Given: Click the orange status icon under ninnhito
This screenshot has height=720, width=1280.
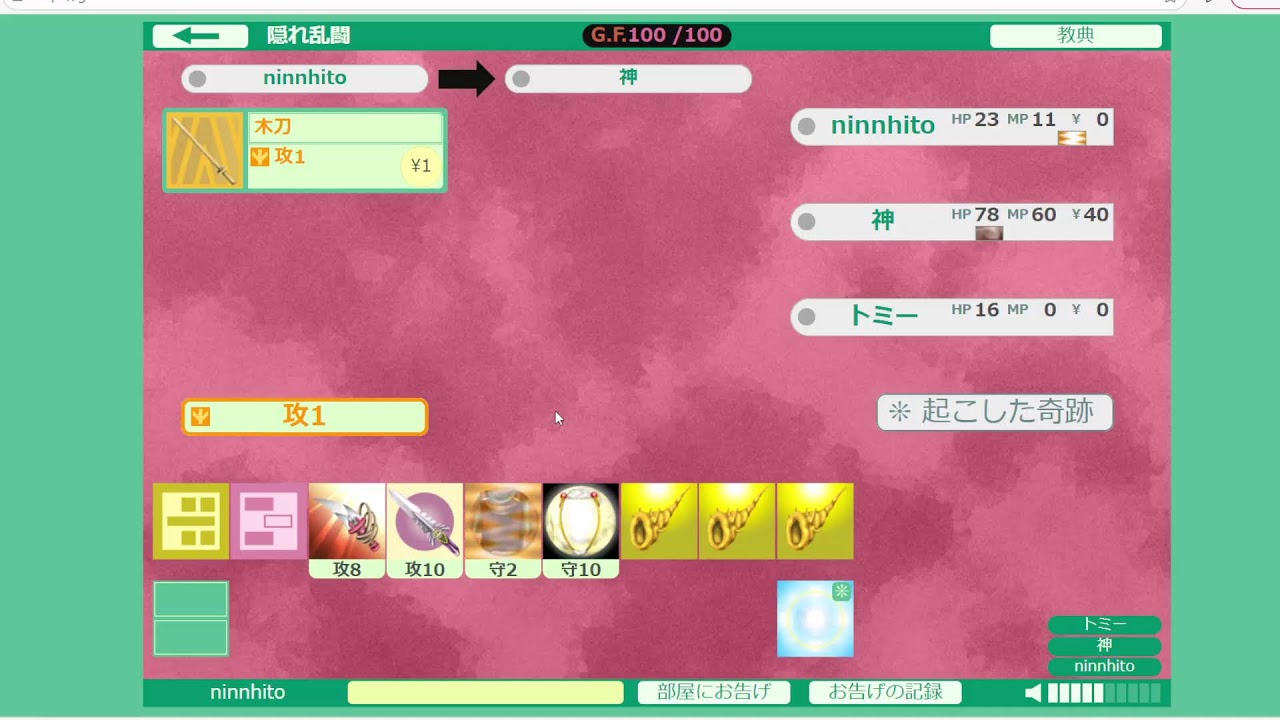Looking at the screenshot, I should pyautogui.click(x=1072, y=138).
